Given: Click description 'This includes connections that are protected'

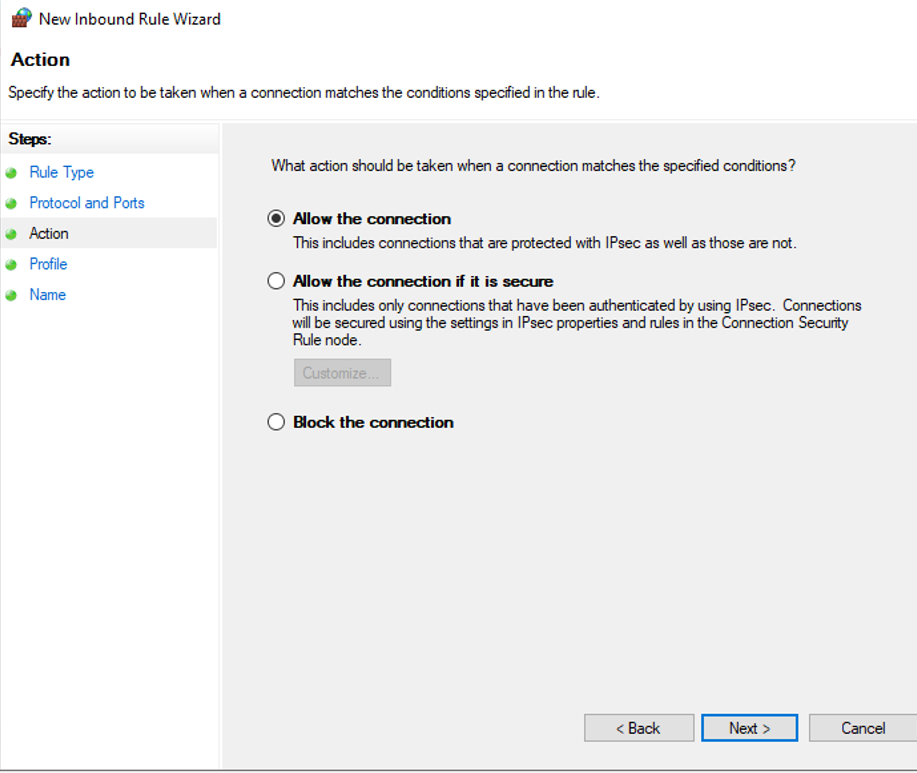Looking at the screenshot, I should (x=544, y=243).
